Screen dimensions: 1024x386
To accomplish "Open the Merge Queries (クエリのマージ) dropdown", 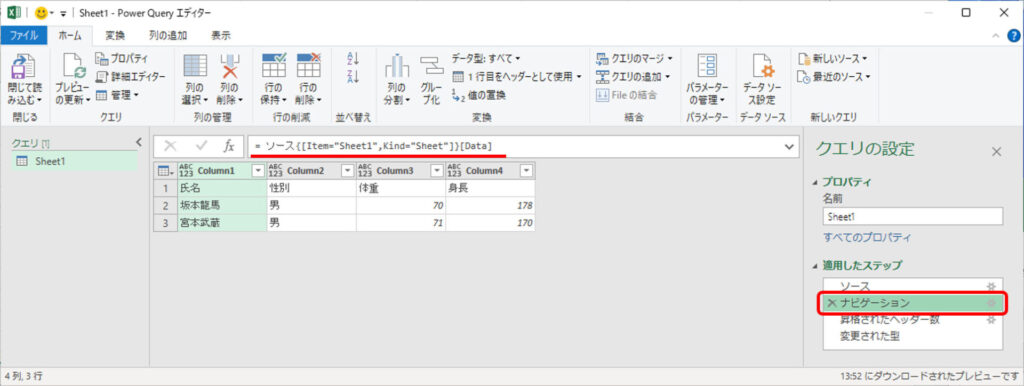I will click(634, 58).
